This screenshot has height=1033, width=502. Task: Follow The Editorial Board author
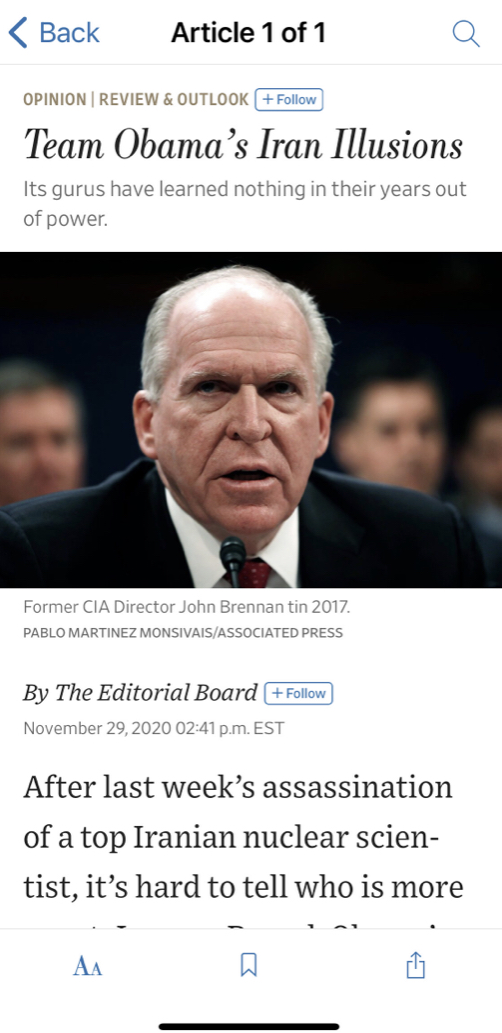tap(298, 693)
